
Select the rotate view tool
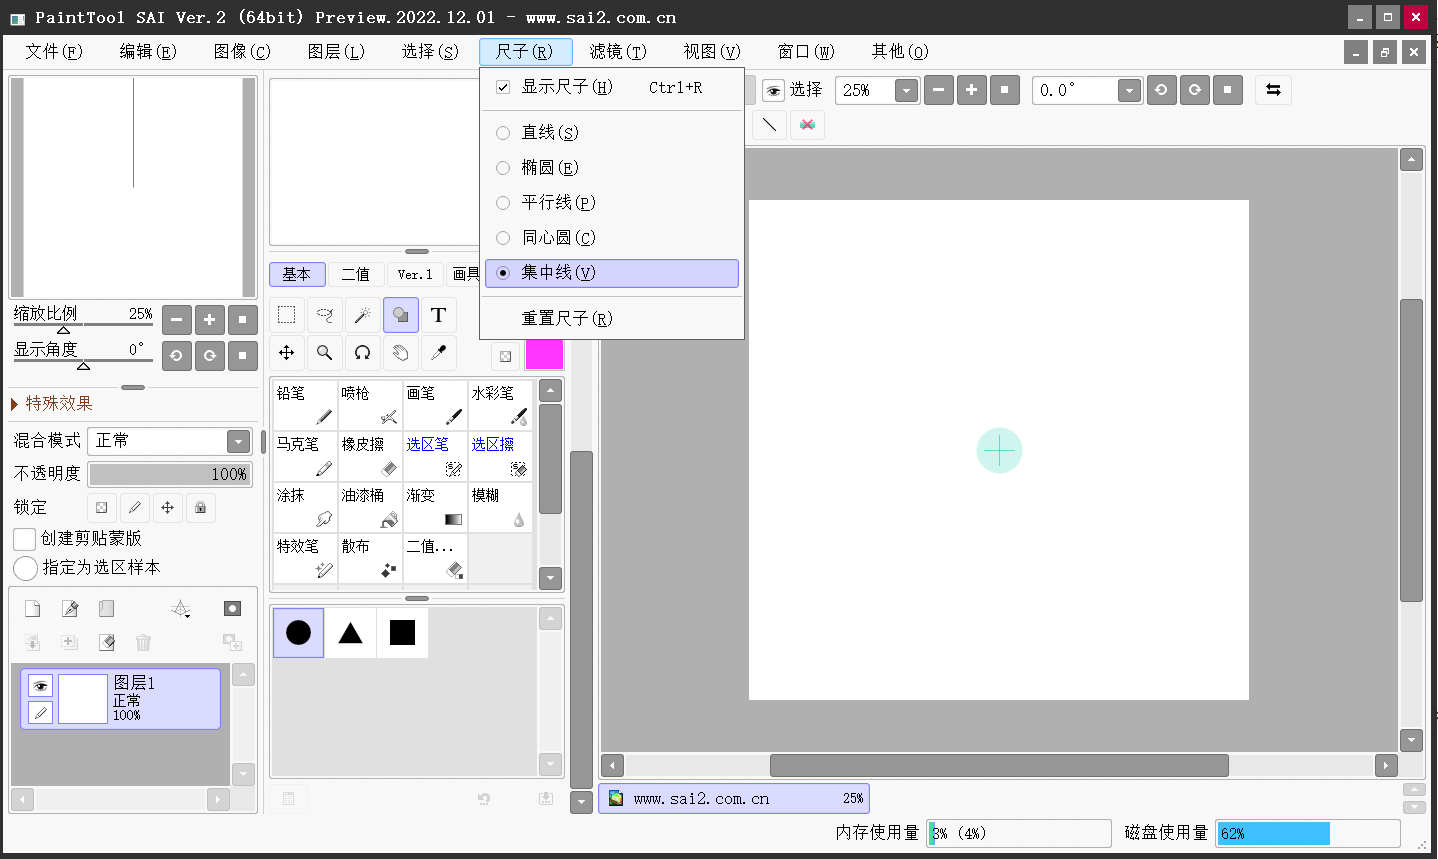point(363,353)
